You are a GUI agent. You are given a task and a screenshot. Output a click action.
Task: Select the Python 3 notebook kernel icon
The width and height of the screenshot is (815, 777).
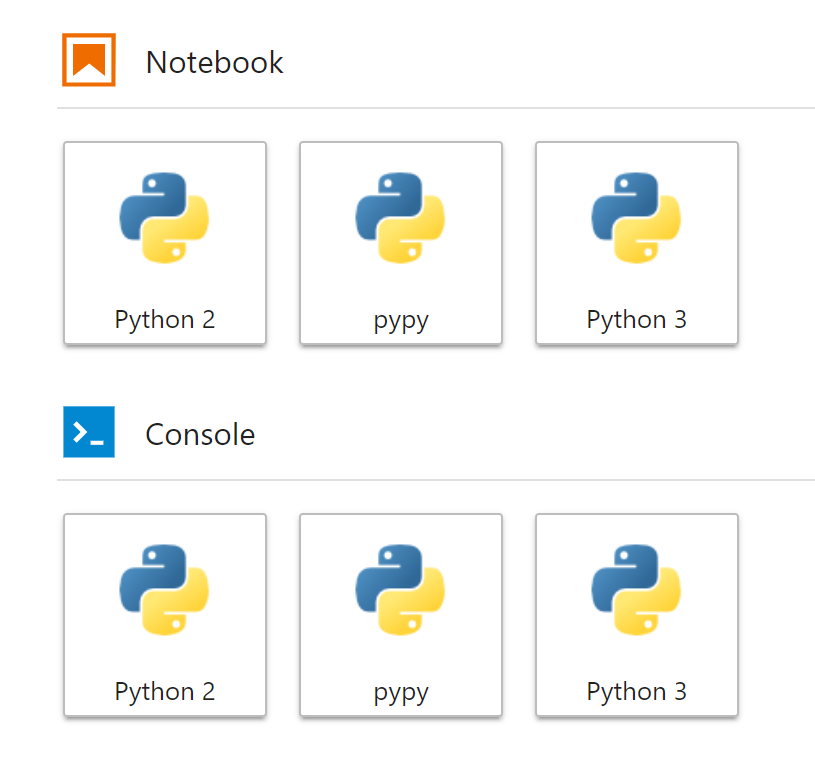coord(636,218)
